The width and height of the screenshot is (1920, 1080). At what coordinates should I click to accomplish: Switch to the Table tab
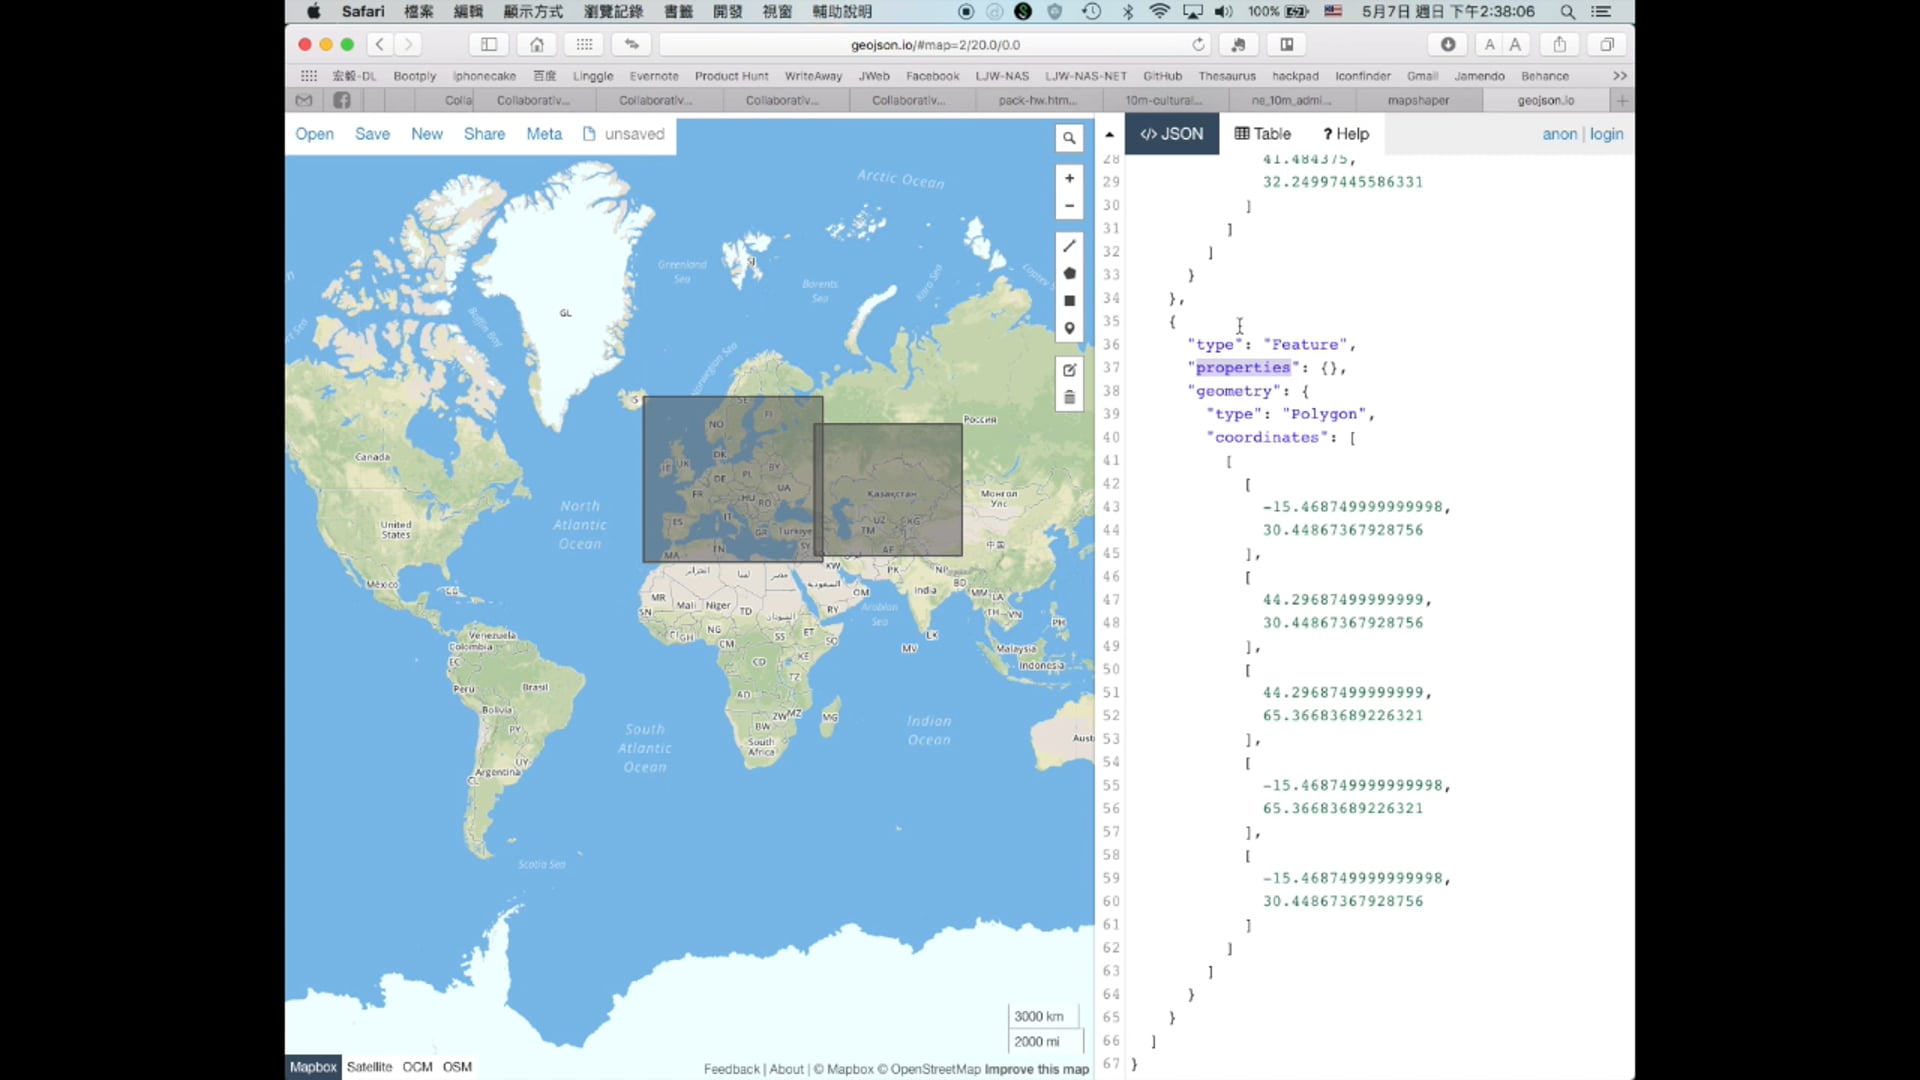(1262, 133)
